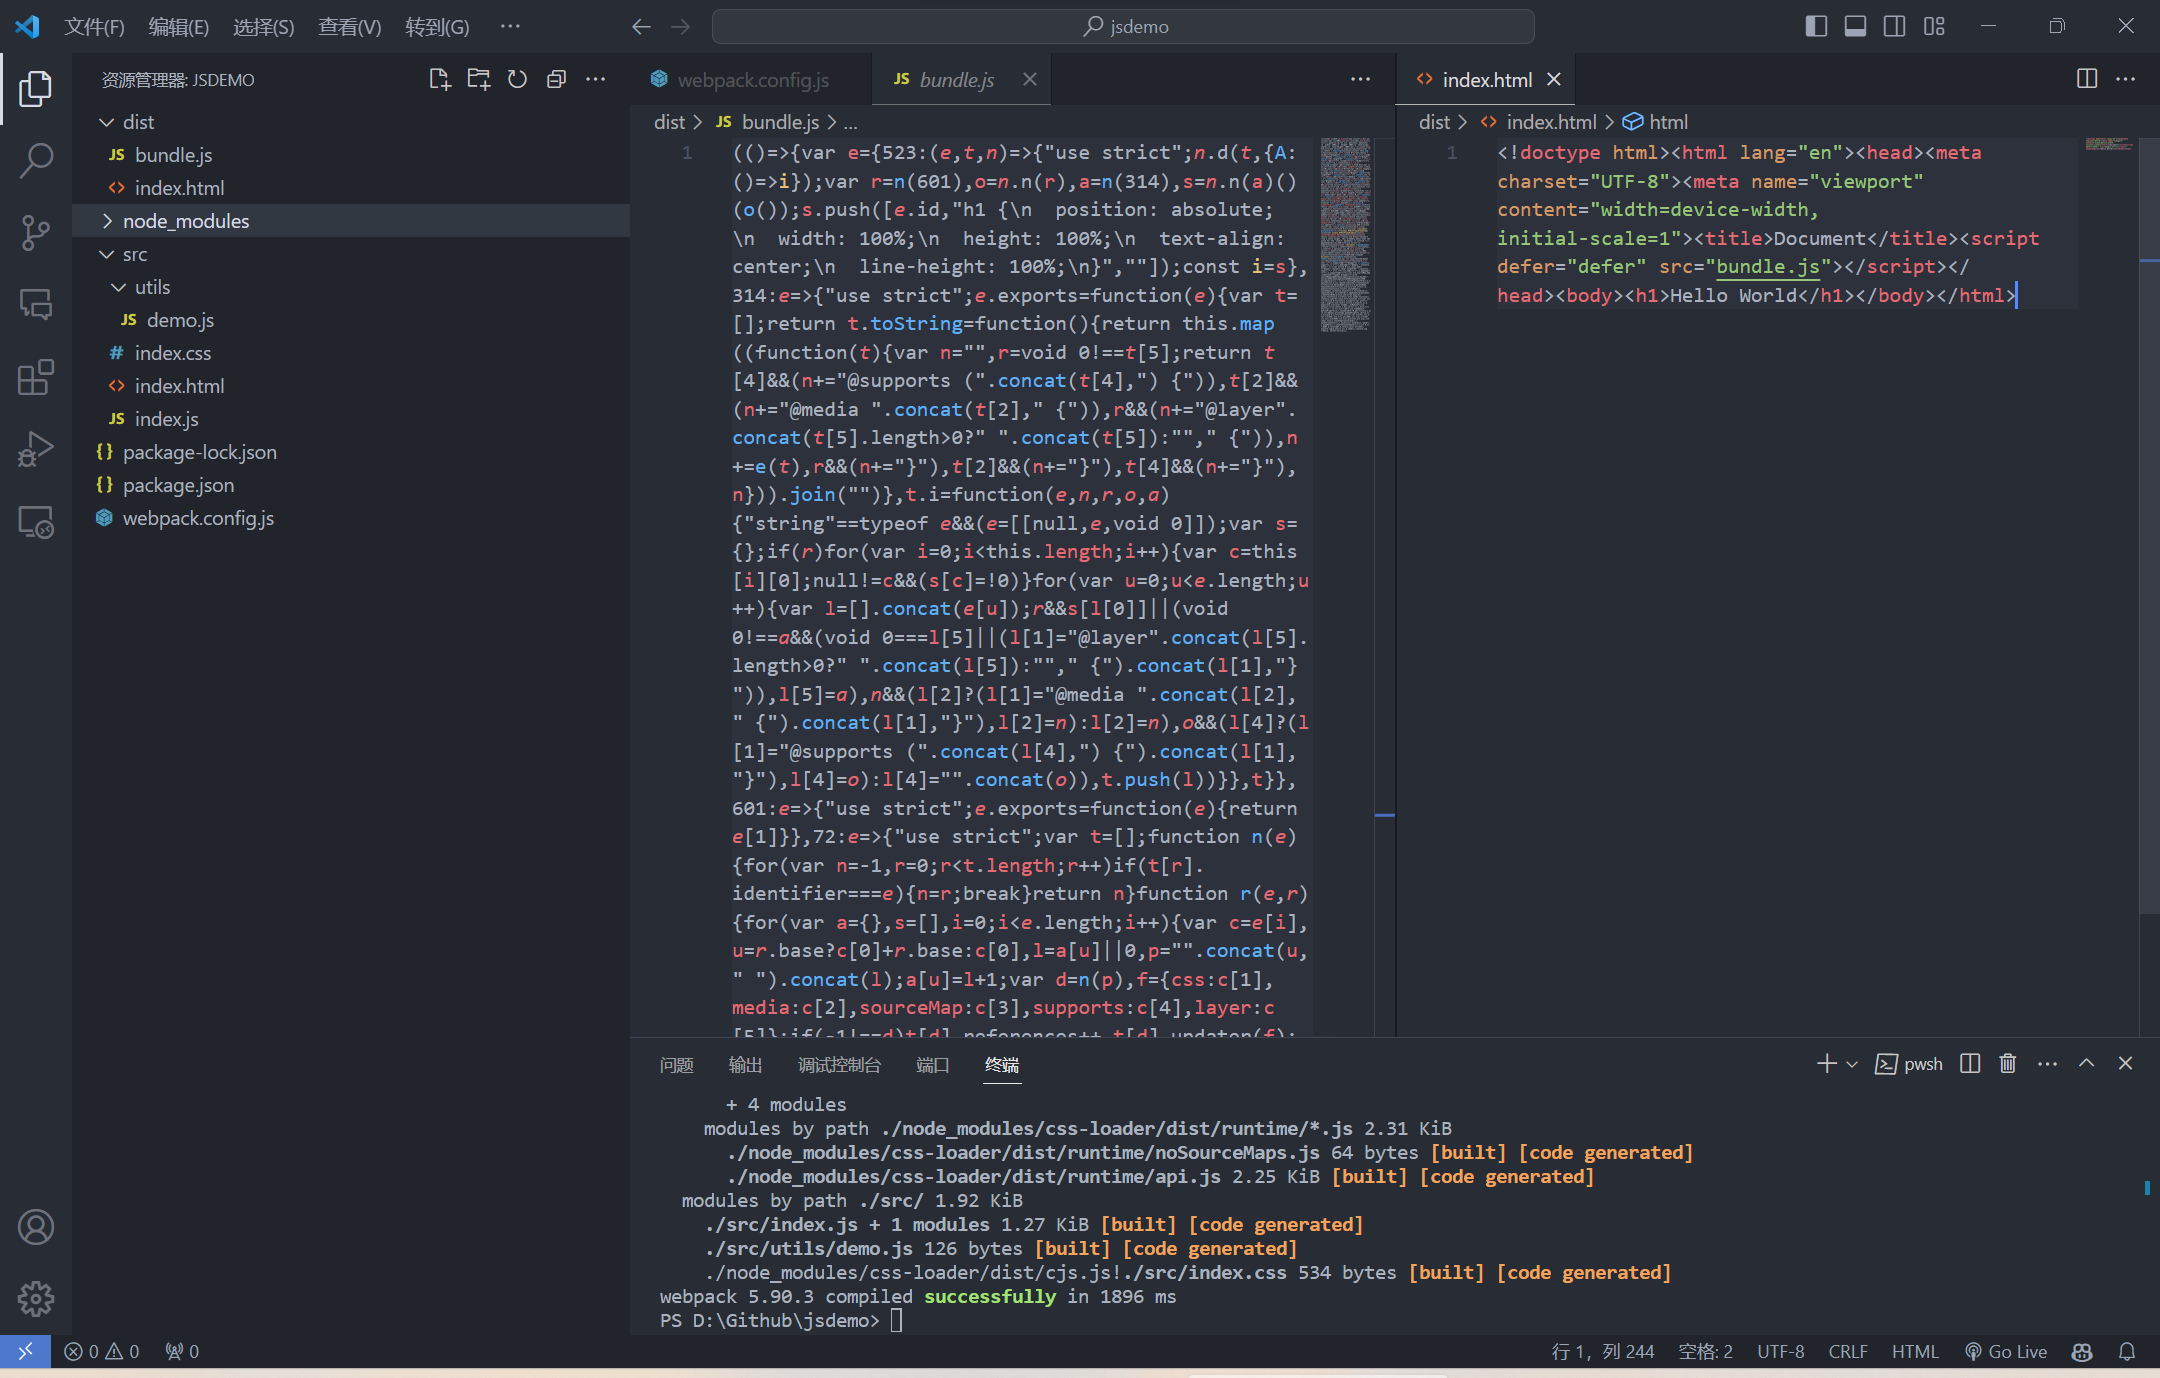Click the CRLF line ending indicator
Viewport: 2160px width, 1378px height.
(1847, 1351)
